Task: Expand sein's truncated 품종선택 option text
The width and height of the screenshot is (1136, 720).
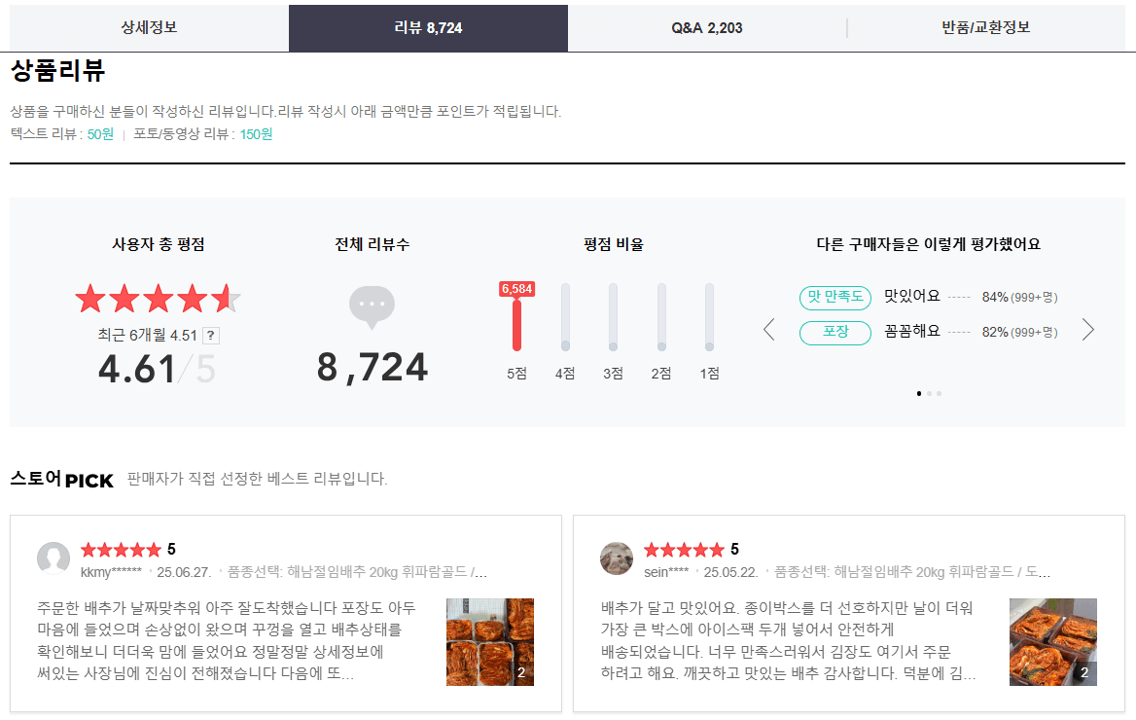Action: pyautogui.click(x=1046, y=575)
